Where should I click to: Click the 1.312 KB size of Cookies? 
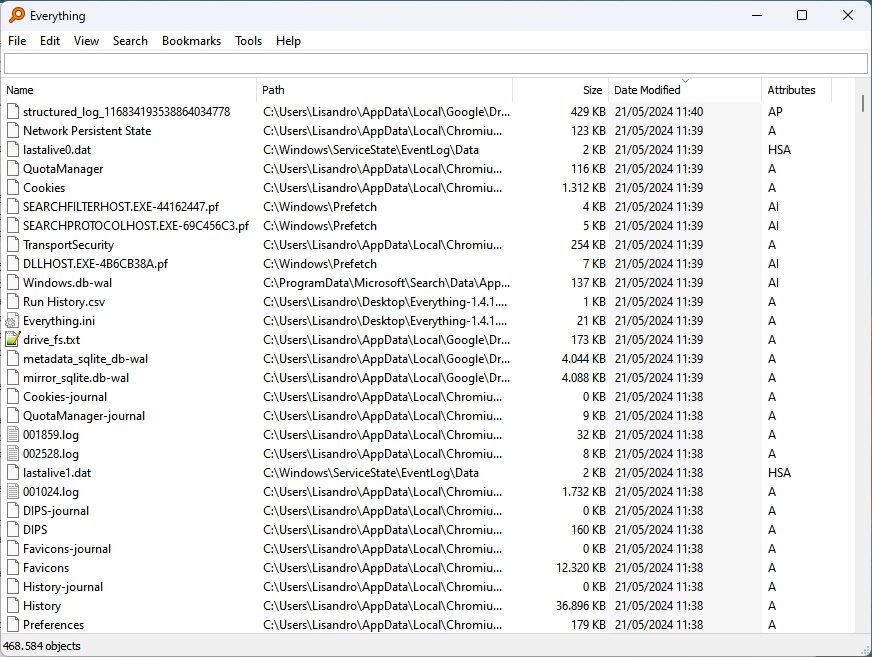[x=584, y=188]
